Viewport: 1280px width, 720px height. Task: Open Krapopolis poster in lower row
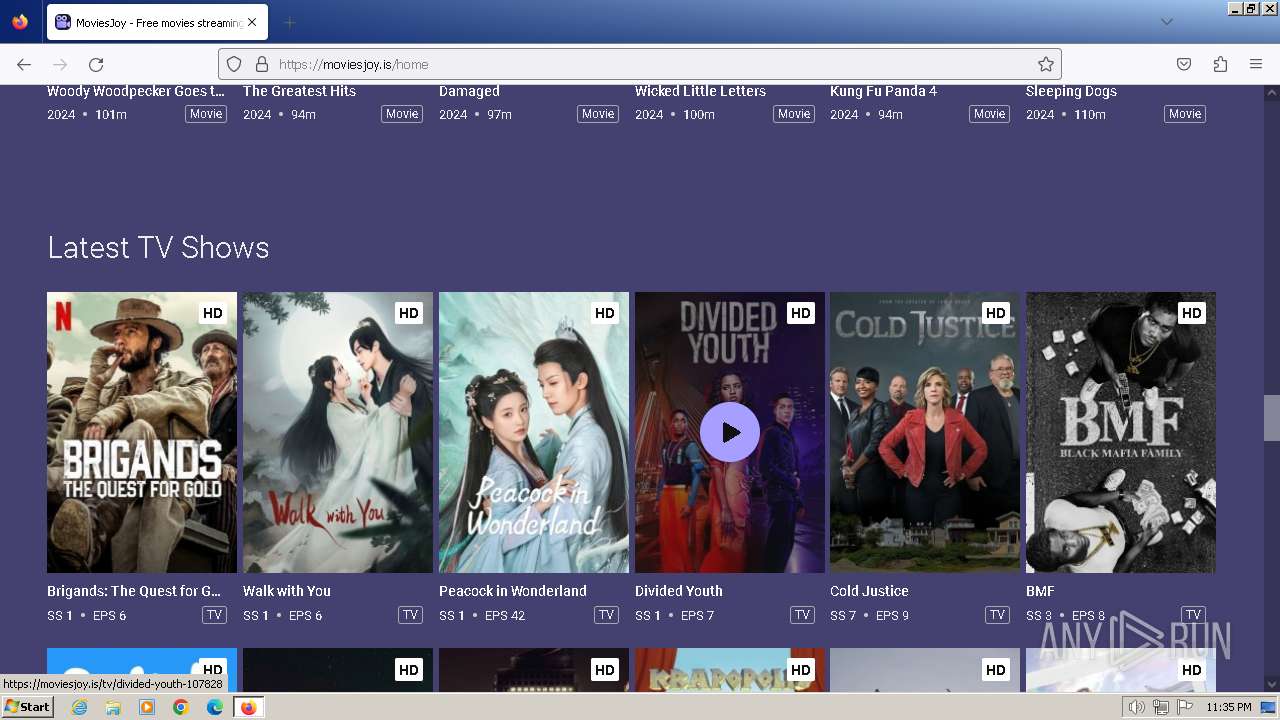click(x=730, y=670)
